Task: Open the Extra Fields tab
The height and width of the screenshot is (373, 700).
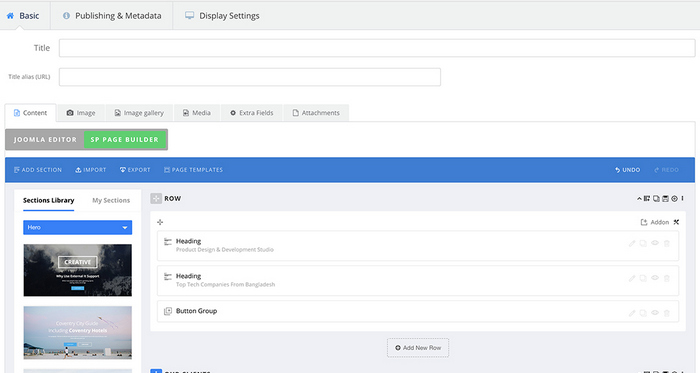Action: 251,113
